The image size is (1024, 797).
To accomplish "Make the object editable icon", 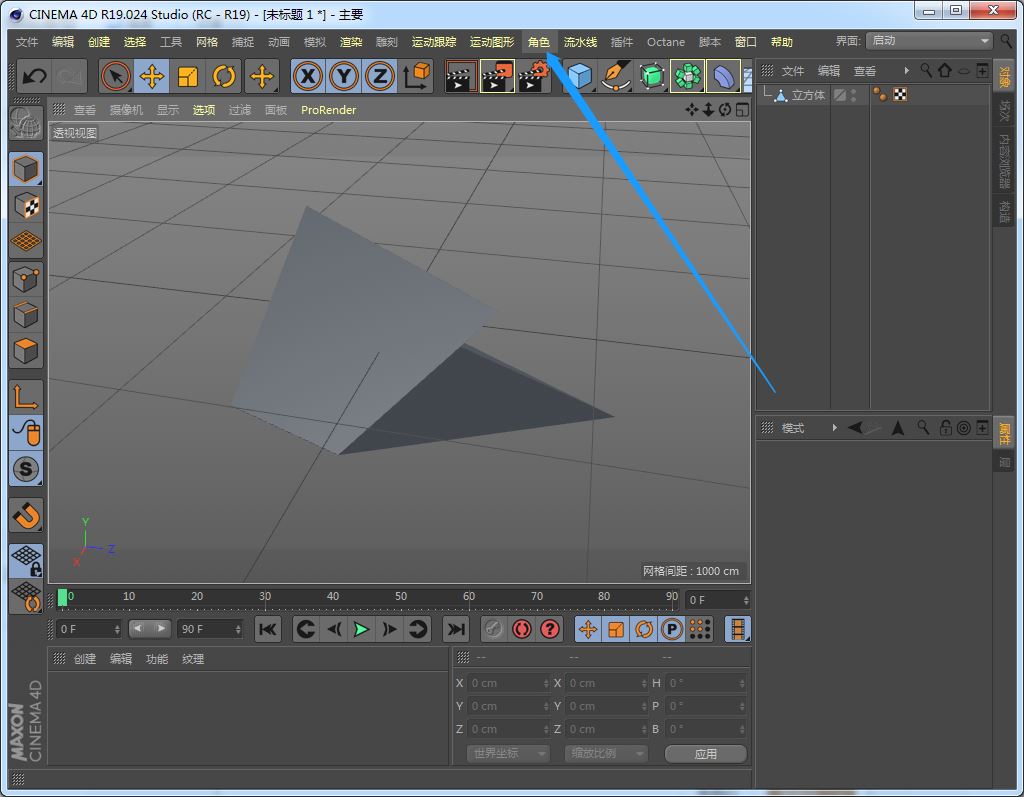I will click(25, 123).
